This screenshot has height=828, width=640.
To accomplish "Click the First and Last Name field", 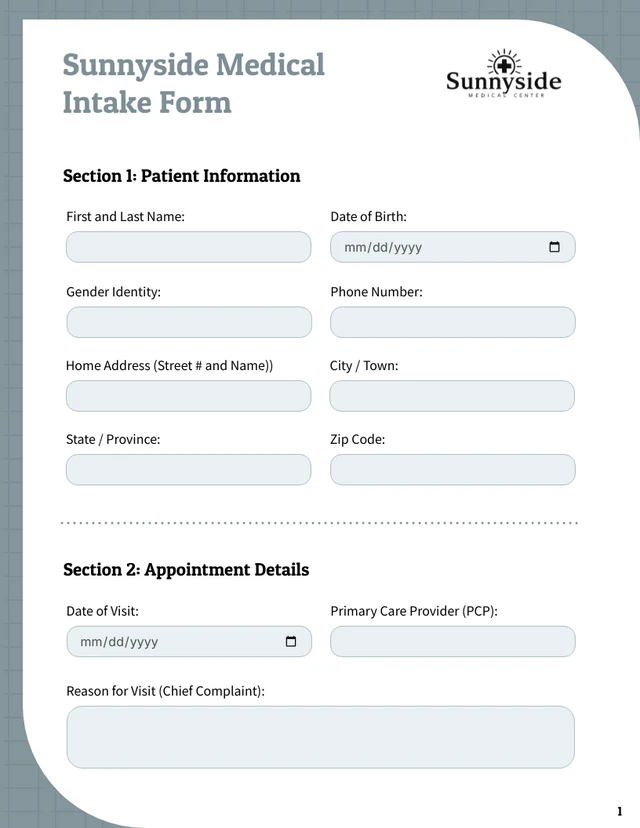I will pyautogui.click(x=188, y=247).
